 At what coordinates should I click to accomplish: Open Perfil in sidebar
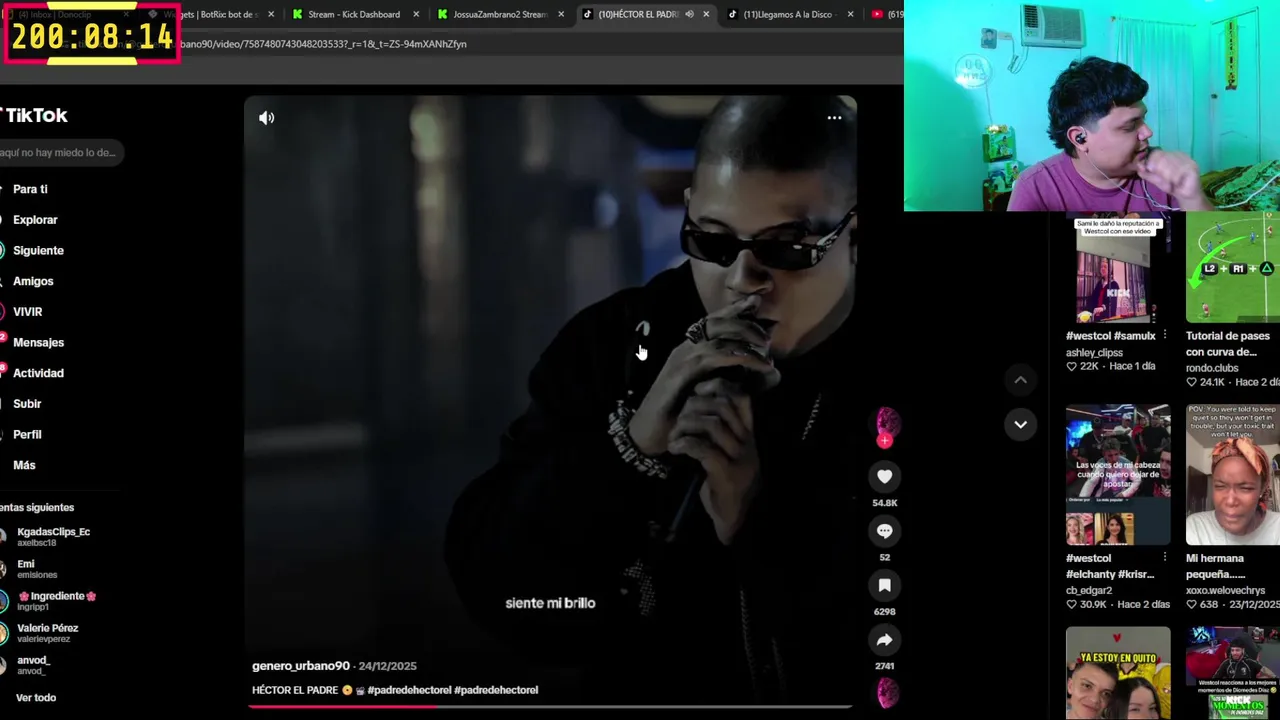(x=27, y=435)
